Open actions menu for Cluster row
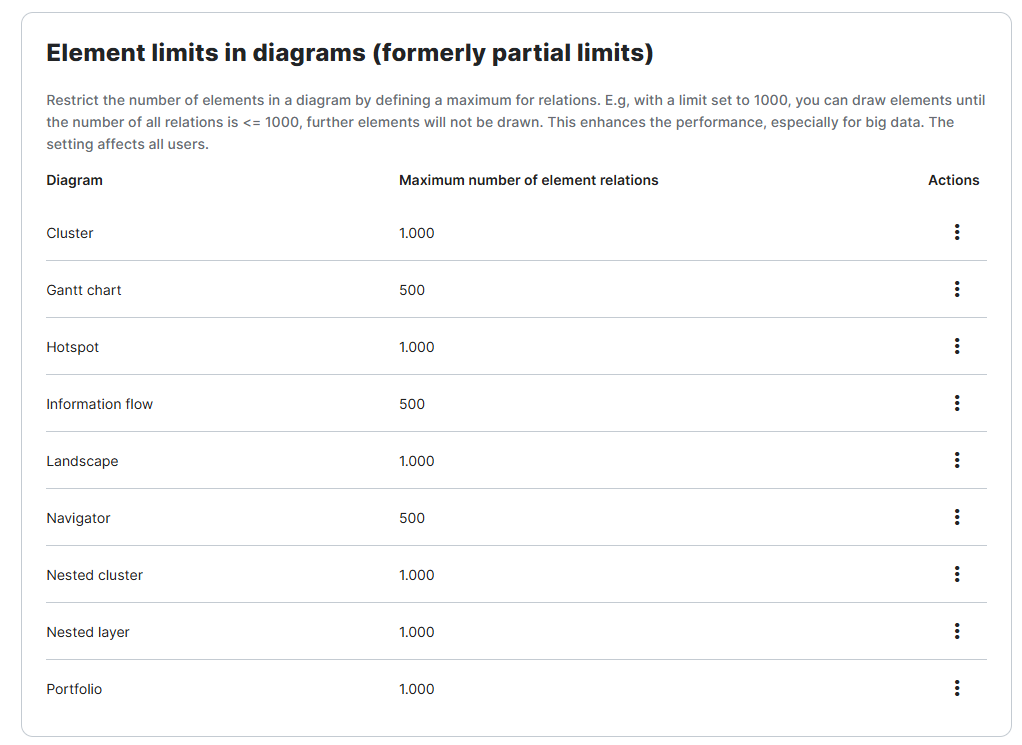The width and height of the screenshot is (1022, 745). pos(957,232)
